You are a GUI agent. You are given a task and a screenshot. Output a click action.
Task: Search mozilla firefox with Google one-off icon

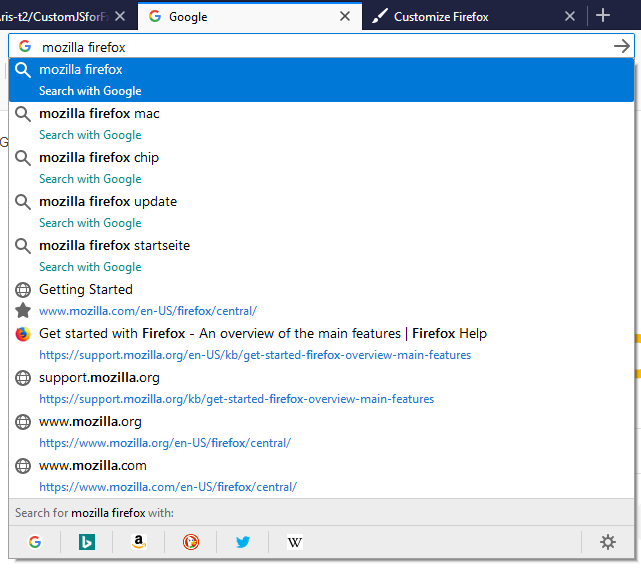(35, 542)
